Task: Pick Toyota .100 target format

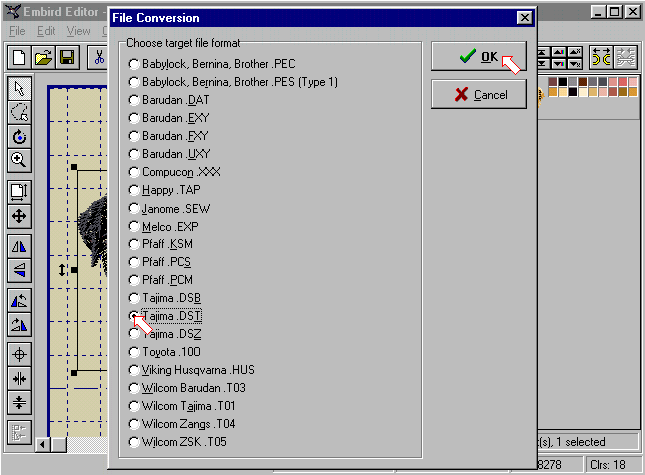Action: point(165,352)
